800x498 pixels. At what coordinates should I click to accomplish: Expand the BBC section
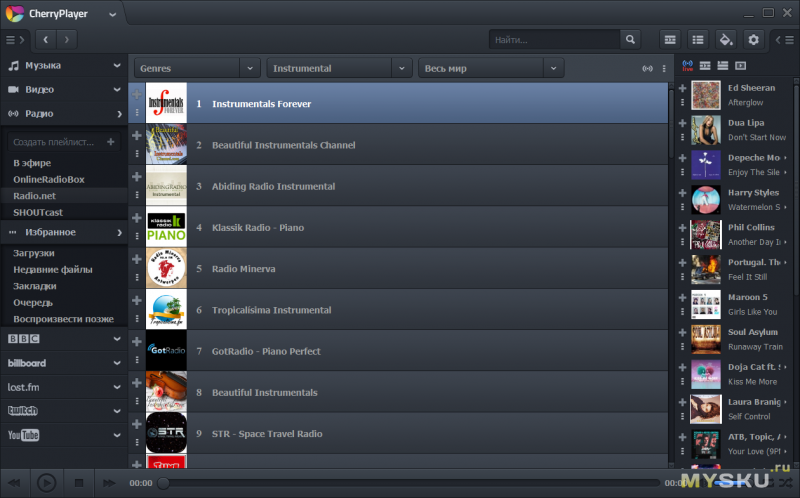pyautogui.click(x=64, y=338)
